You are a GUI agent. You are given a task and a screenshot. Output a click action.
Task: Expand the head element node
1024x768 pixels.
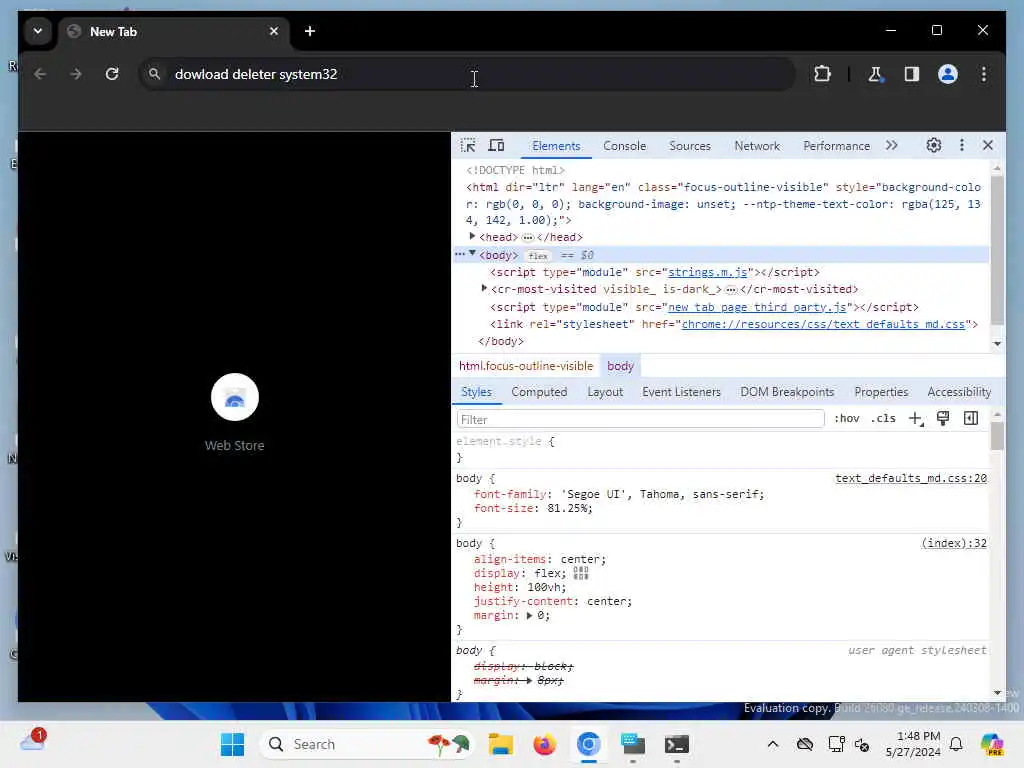[x=472, y=236]
